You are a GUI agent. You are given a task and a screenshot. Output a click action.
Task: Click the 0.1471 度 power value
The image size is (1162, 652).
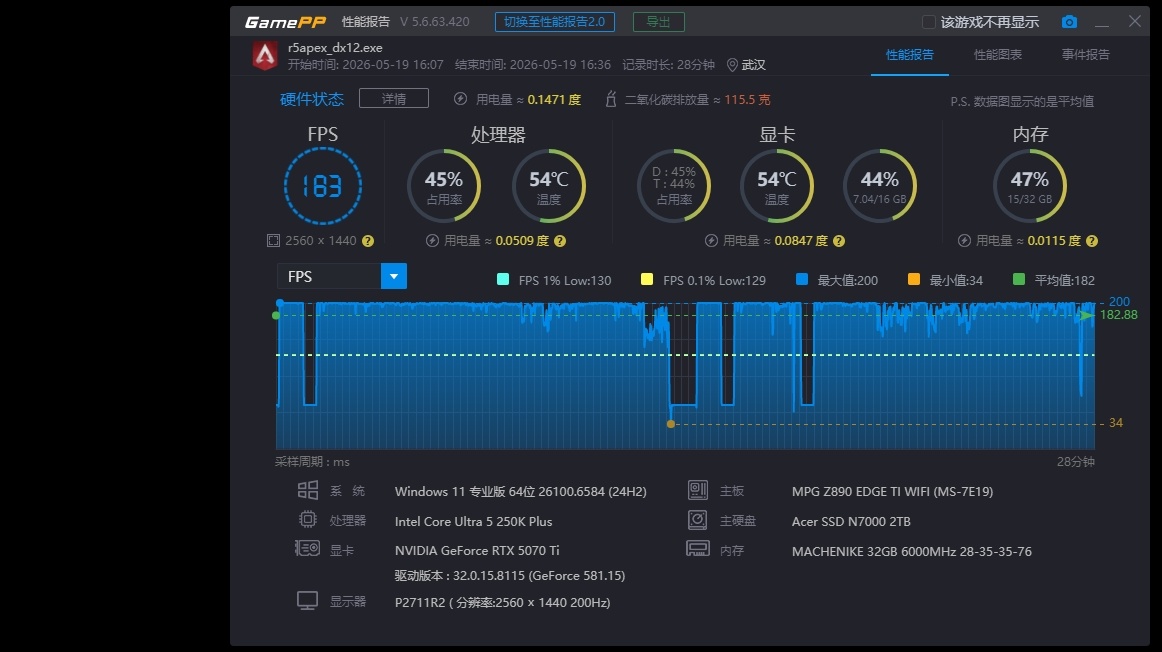pos(554,99)
